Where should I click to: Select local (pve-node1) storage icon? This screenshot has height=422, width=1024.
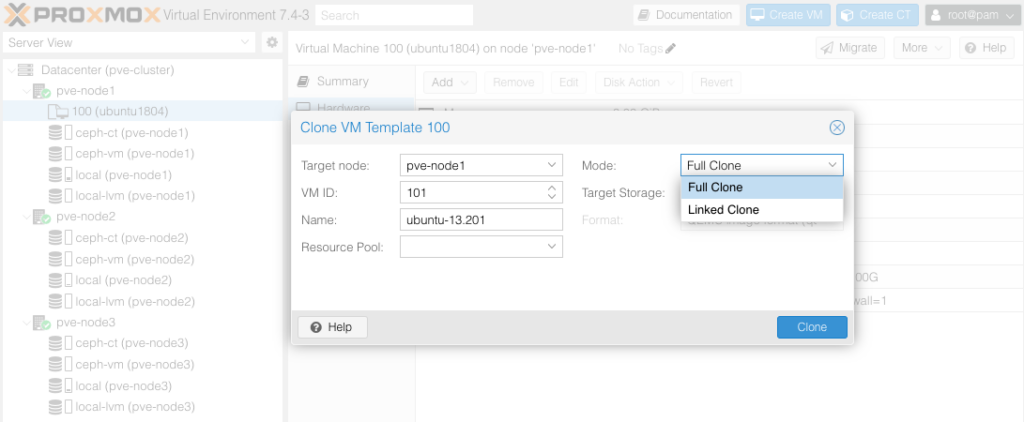point(60,175)
